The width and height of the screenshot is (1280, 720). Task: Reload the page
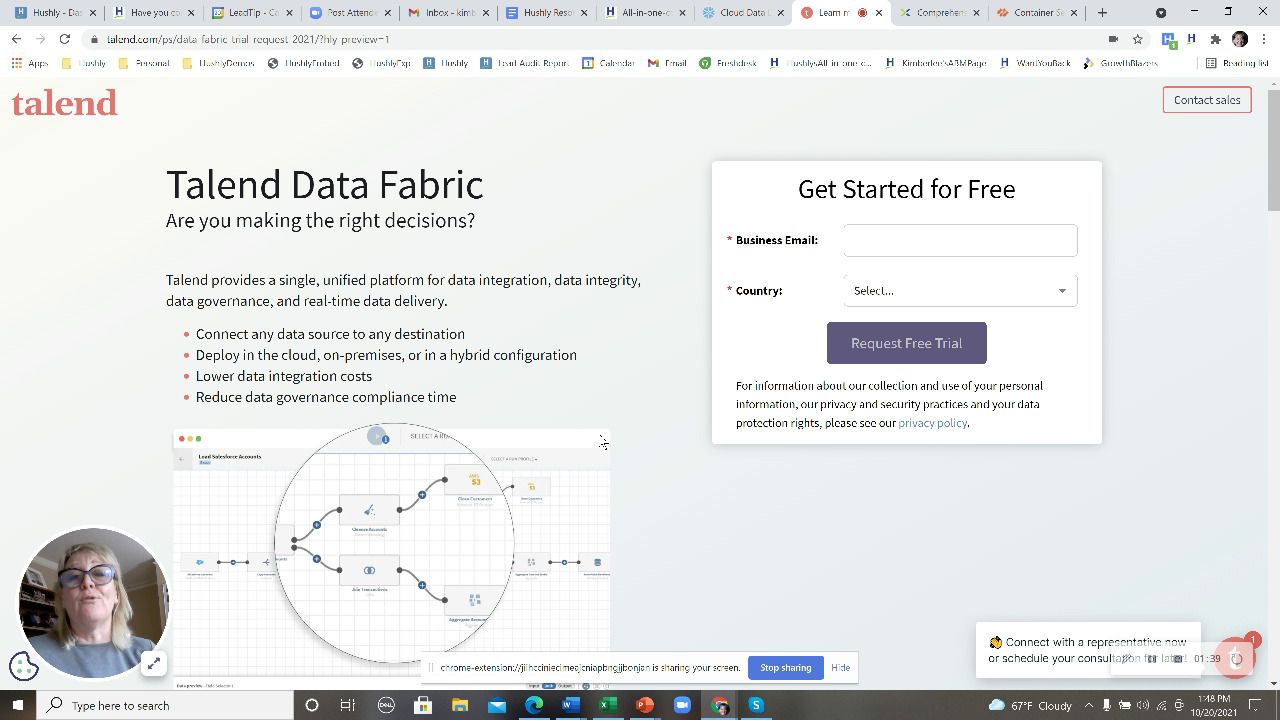(65, 39)
